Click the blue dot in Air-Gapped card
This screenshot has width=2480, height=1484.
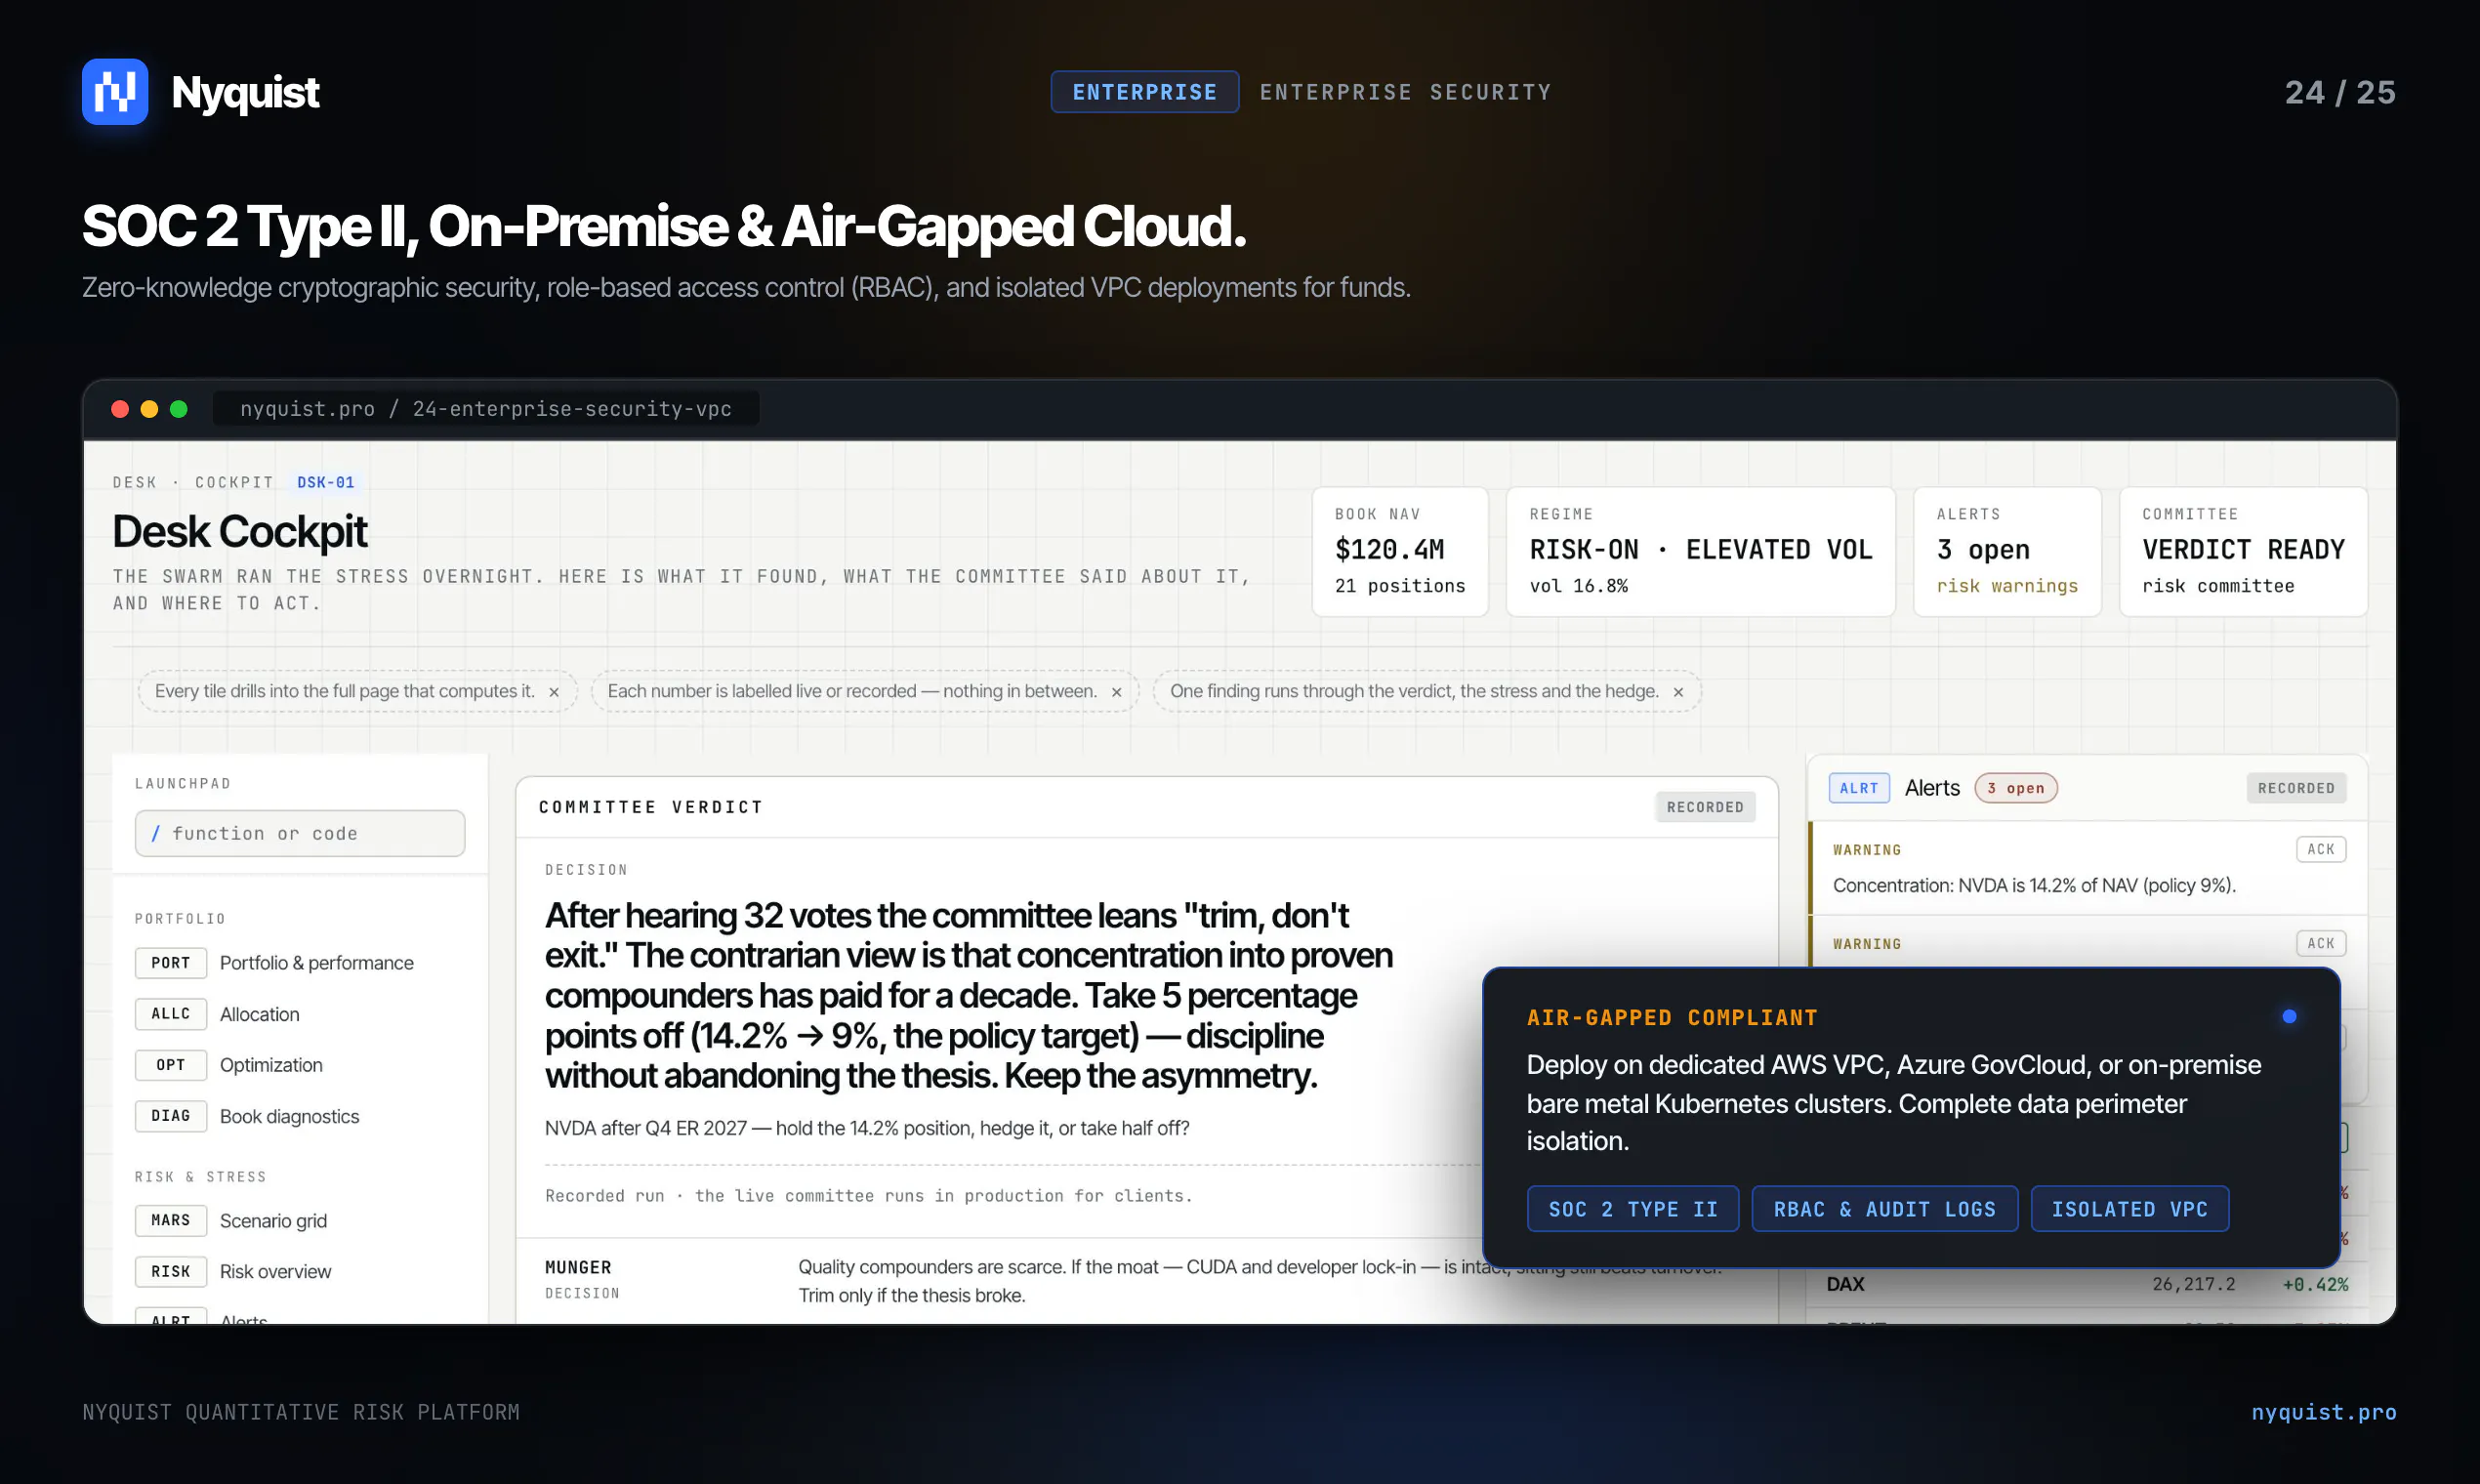[2289, 1017]
